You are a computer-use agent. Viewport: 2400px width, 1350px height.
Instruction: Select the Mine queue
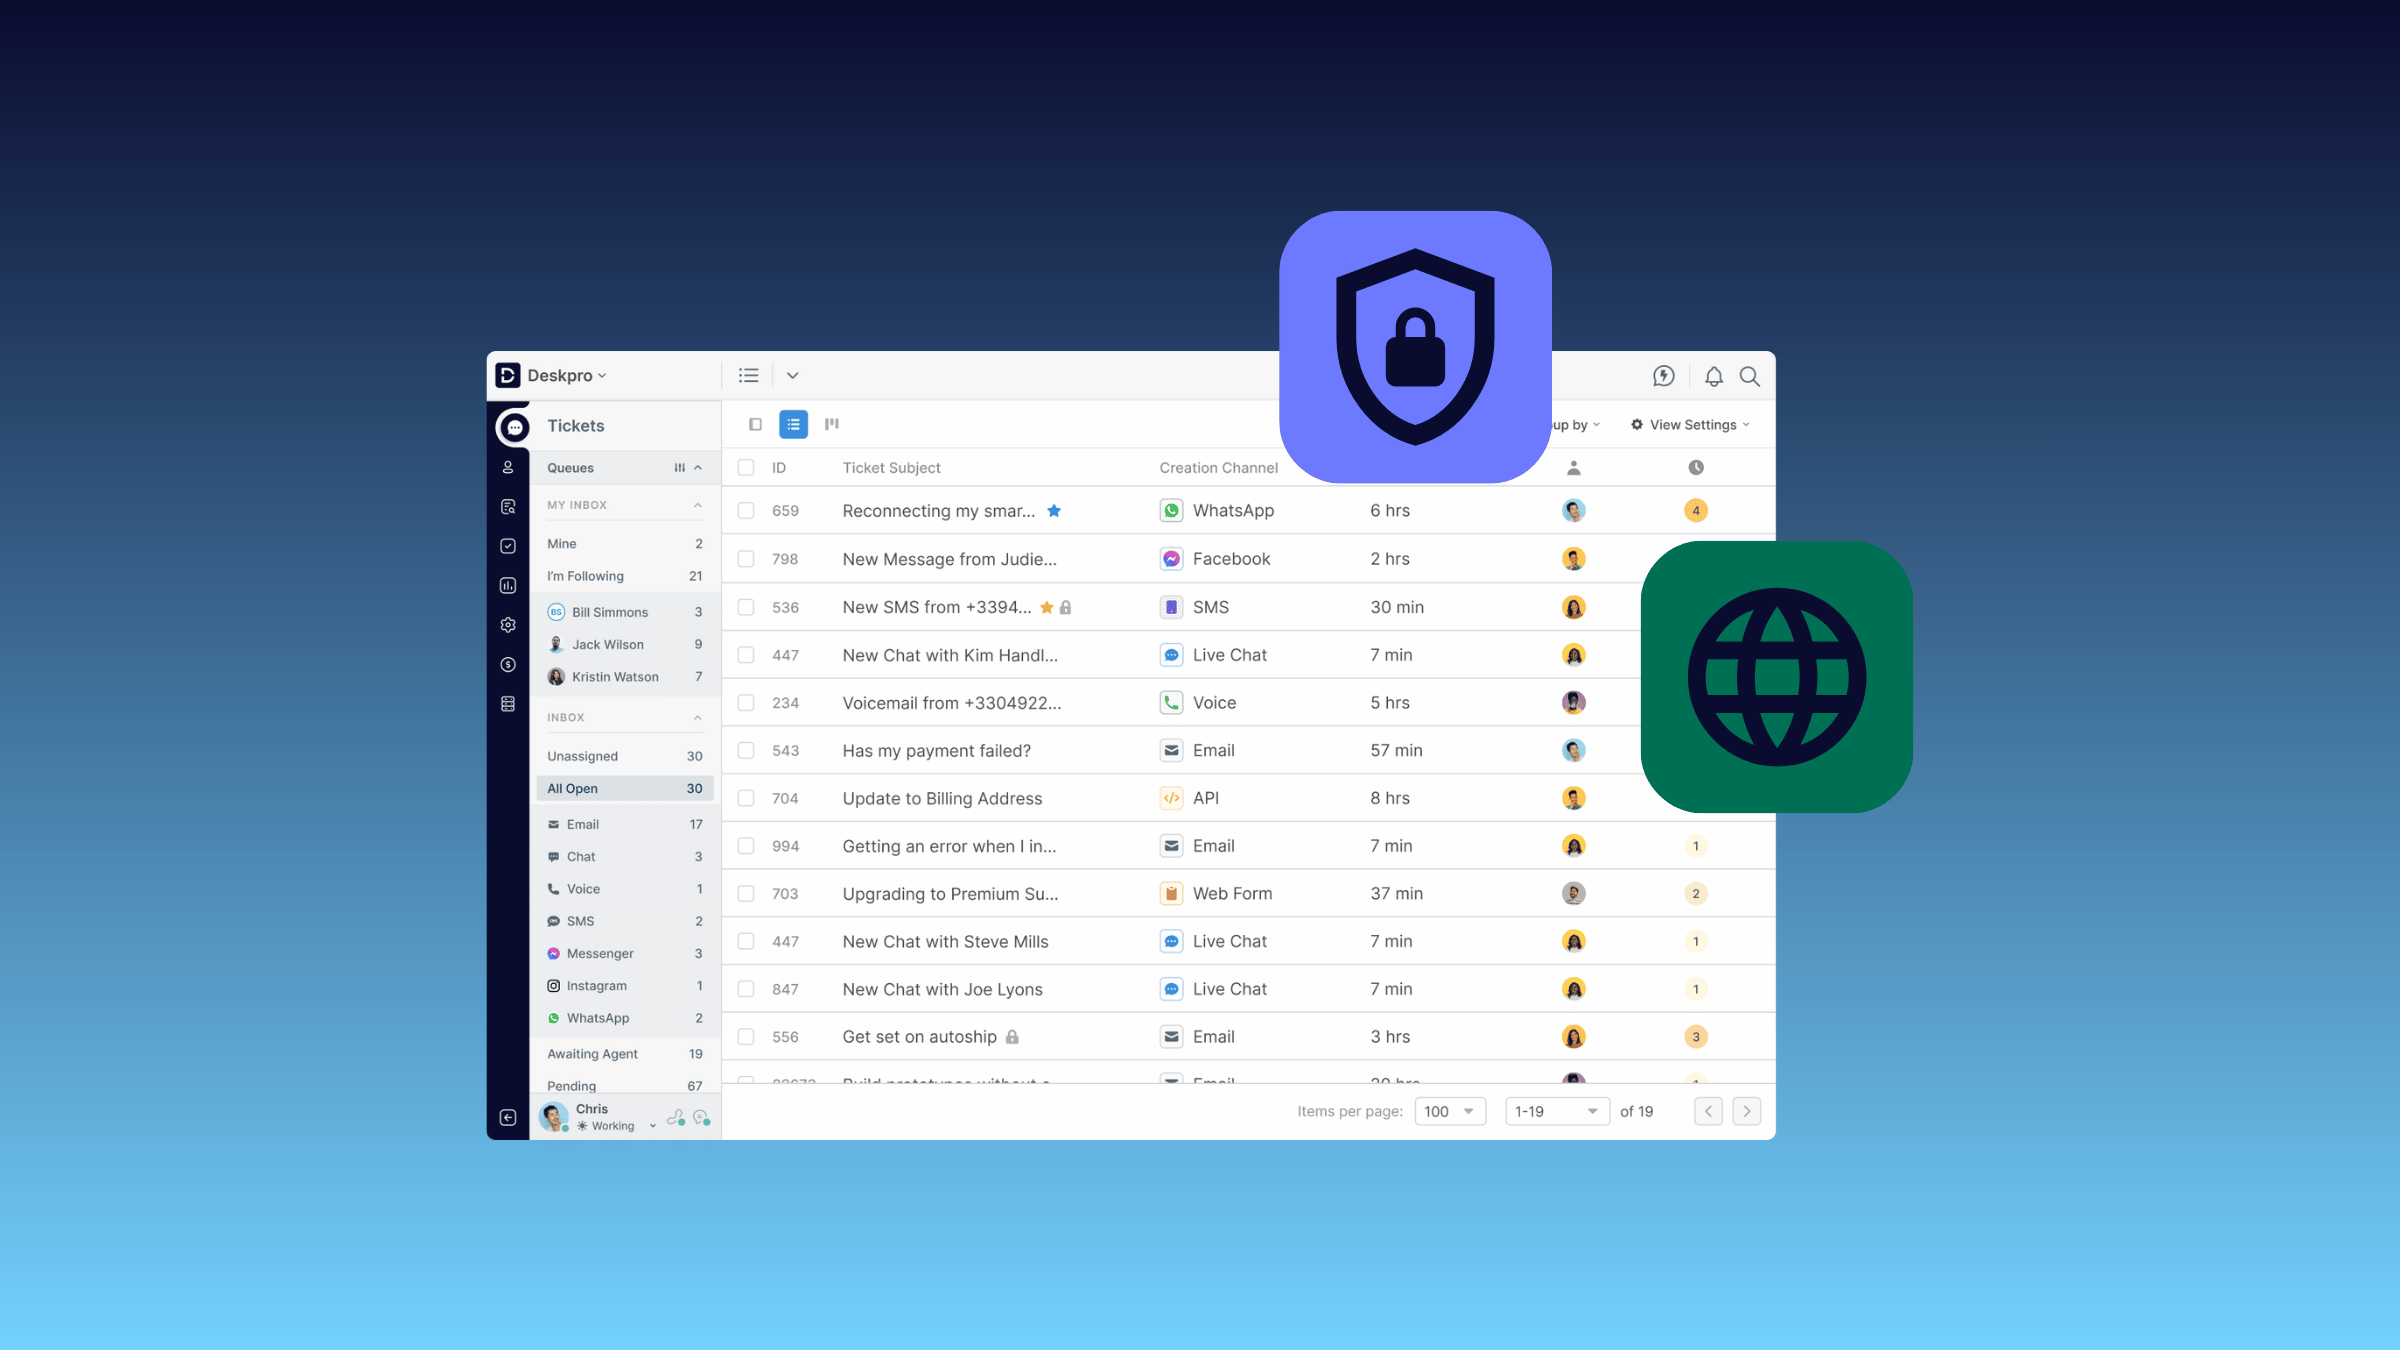[x=625, y=544]
